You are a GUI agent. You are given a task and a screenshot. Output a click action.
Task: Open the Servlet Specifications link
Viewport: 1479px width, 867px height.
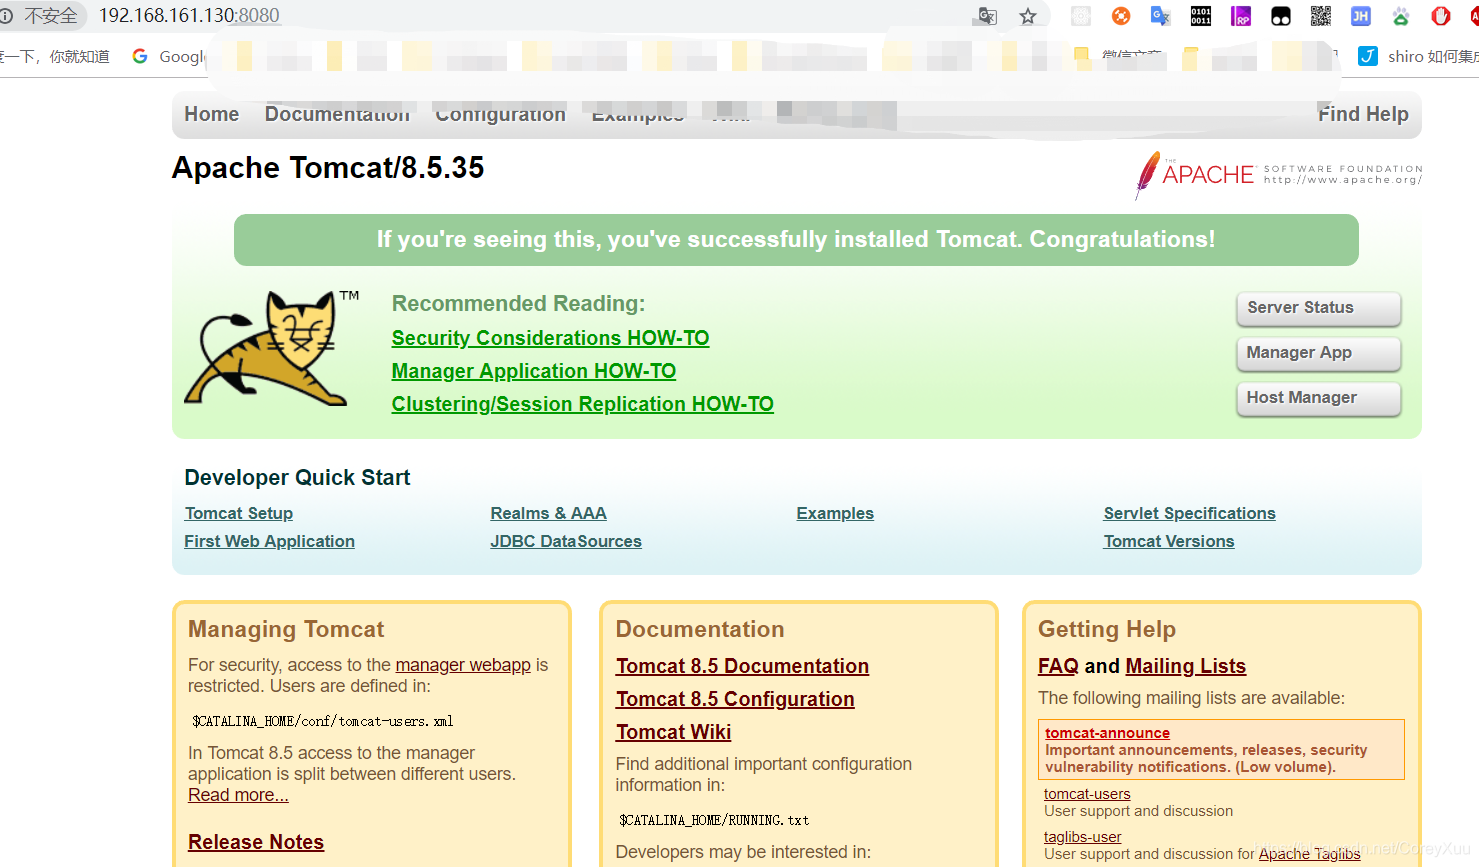point(1189,513)
